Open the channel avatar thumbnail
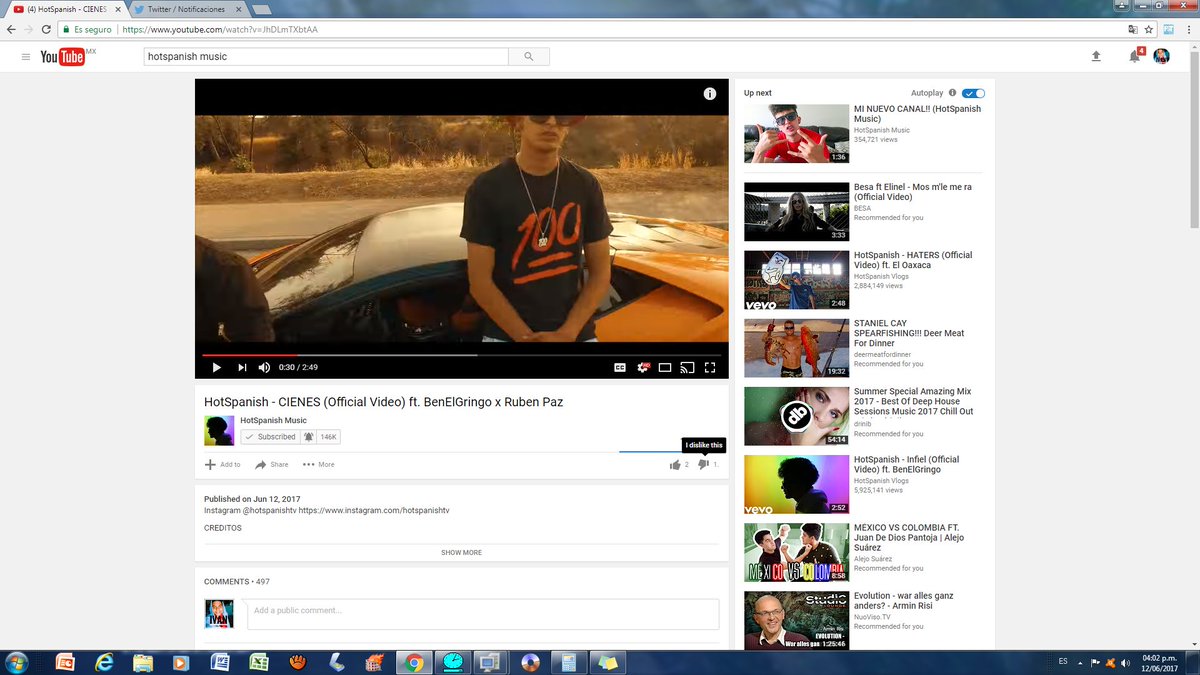The image size is (1200, 675). point(219,431)
